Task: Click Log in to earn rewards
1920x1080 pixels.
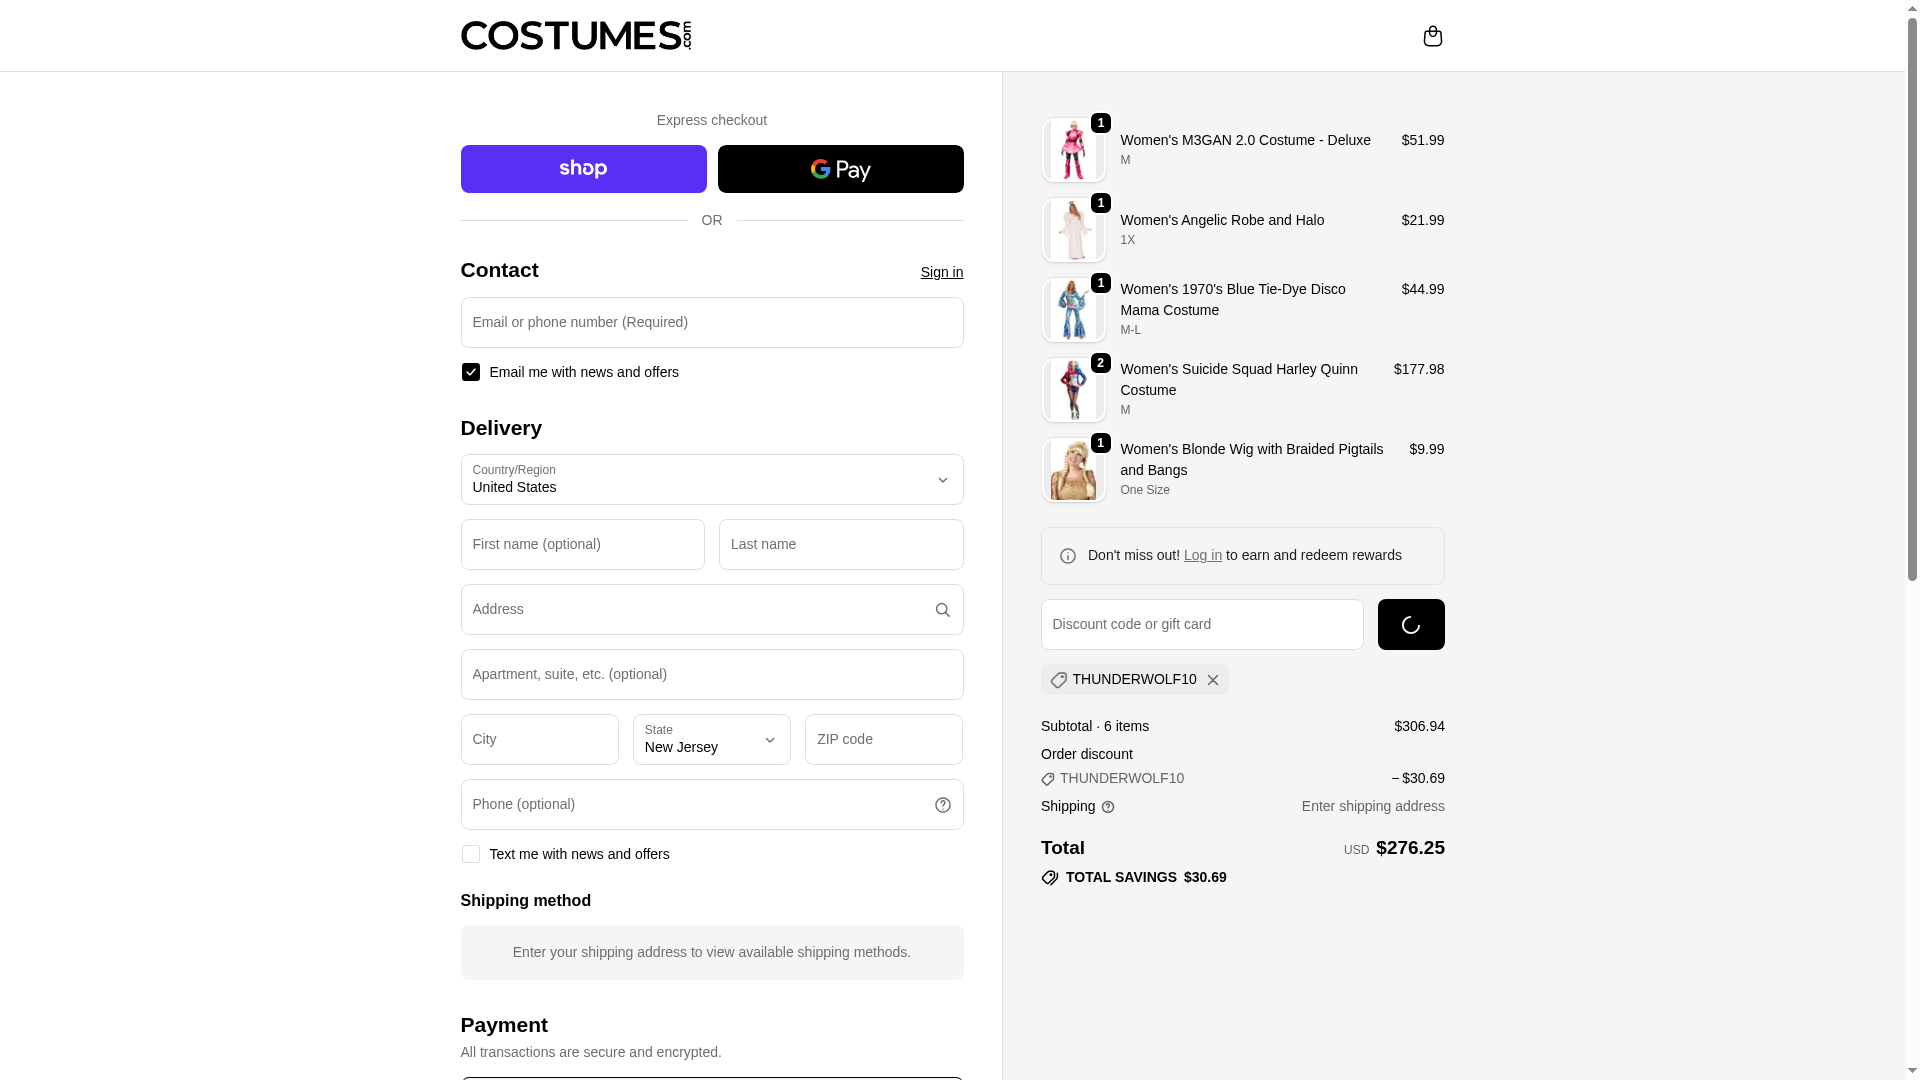Action: [x=1202, y=555]
